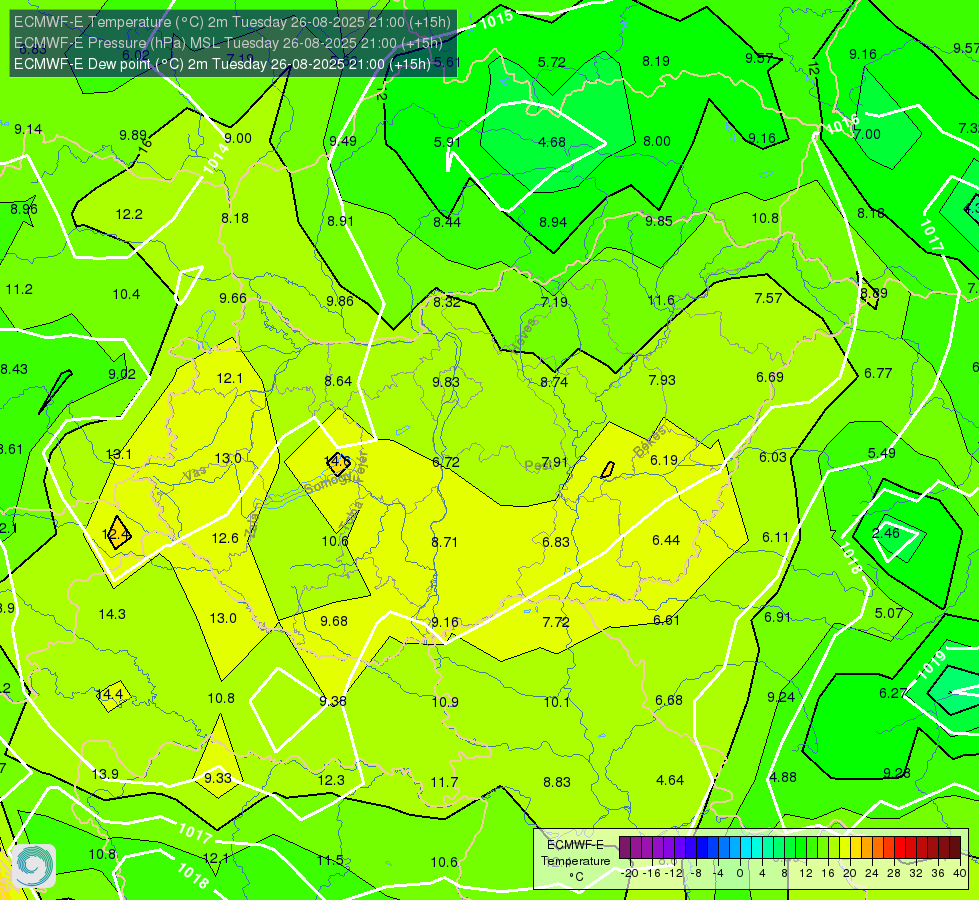
Task: Click the 7.72 grid value
Action: [556, 622]
